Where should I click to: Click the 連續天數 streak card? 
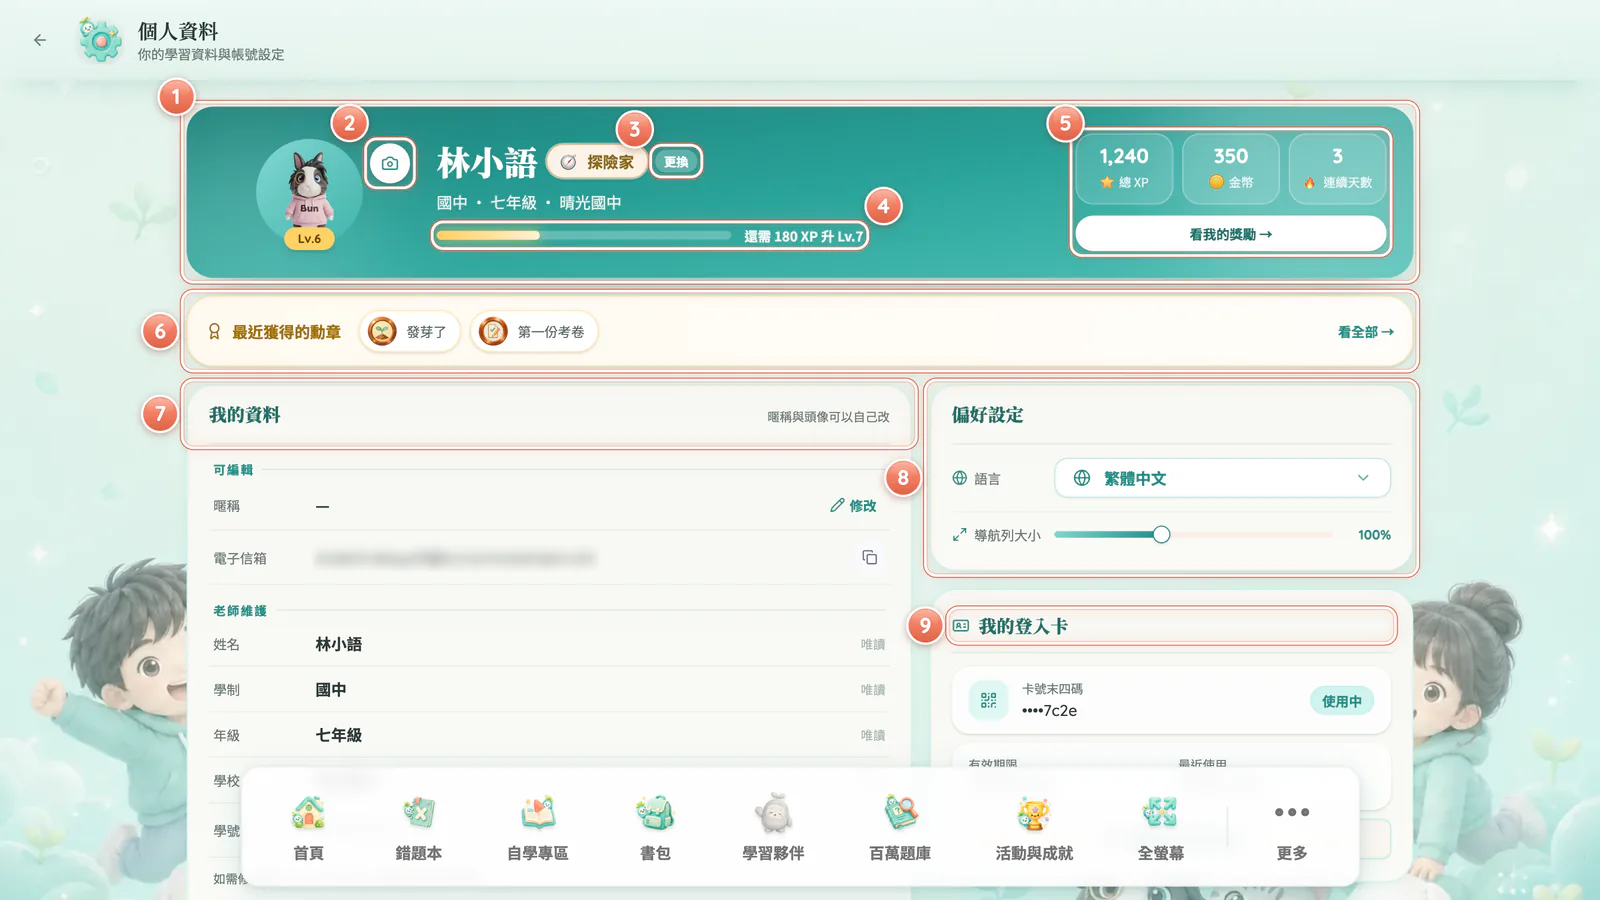click(1338, 169)
